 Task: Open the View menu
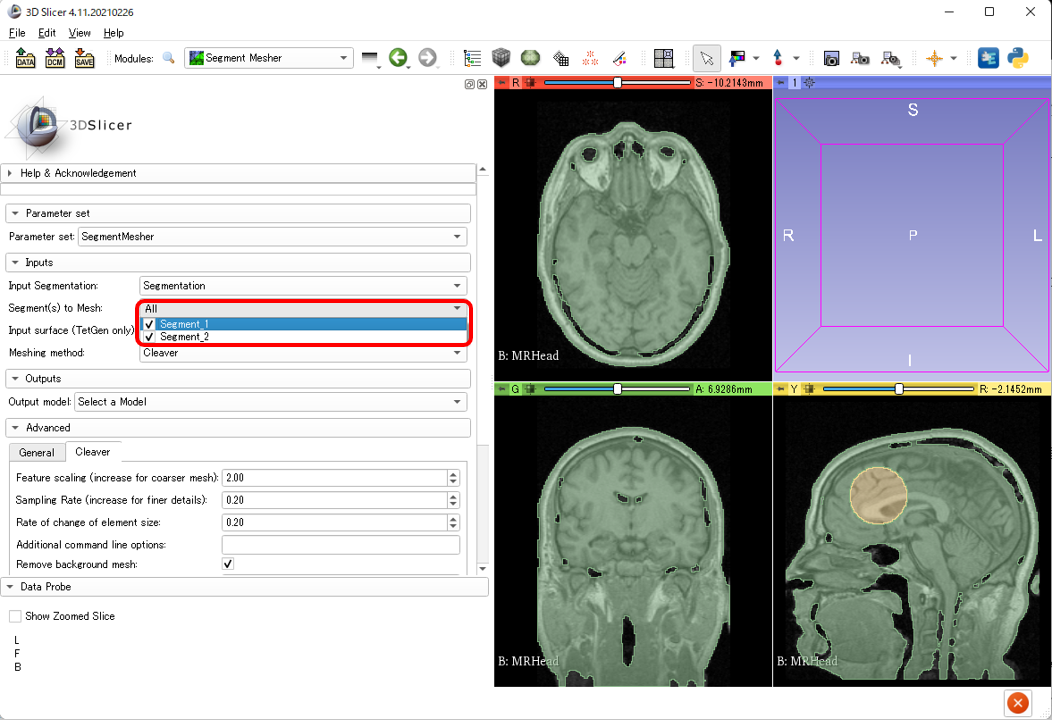(80, 33)
